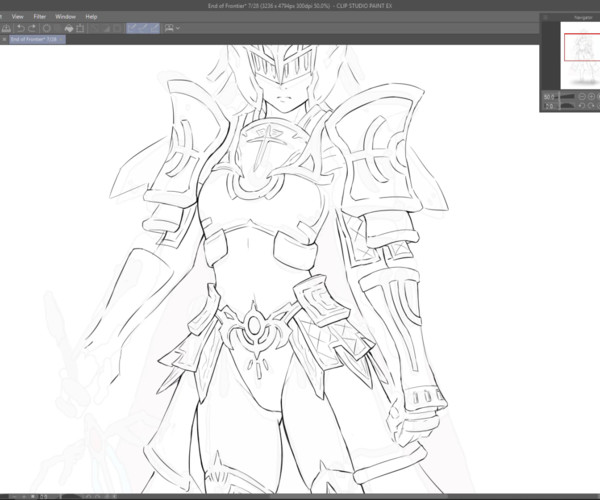The width and height of the screenshot is (600, 500).
Task: Close the End of Frontier canvas tab
Action: coord(62,39)
